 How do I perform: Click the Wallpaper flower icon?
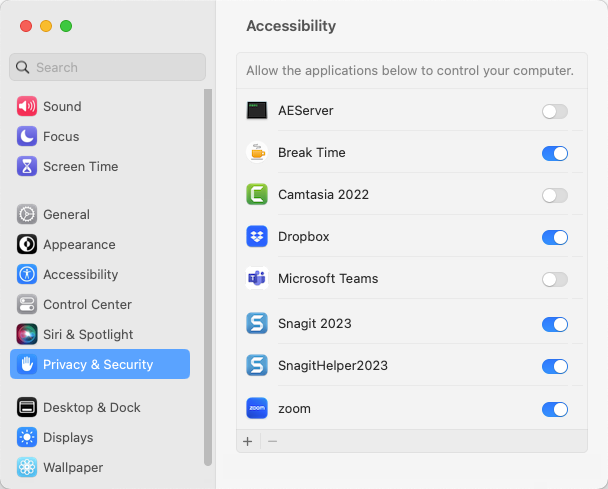[x=27, y=467]
